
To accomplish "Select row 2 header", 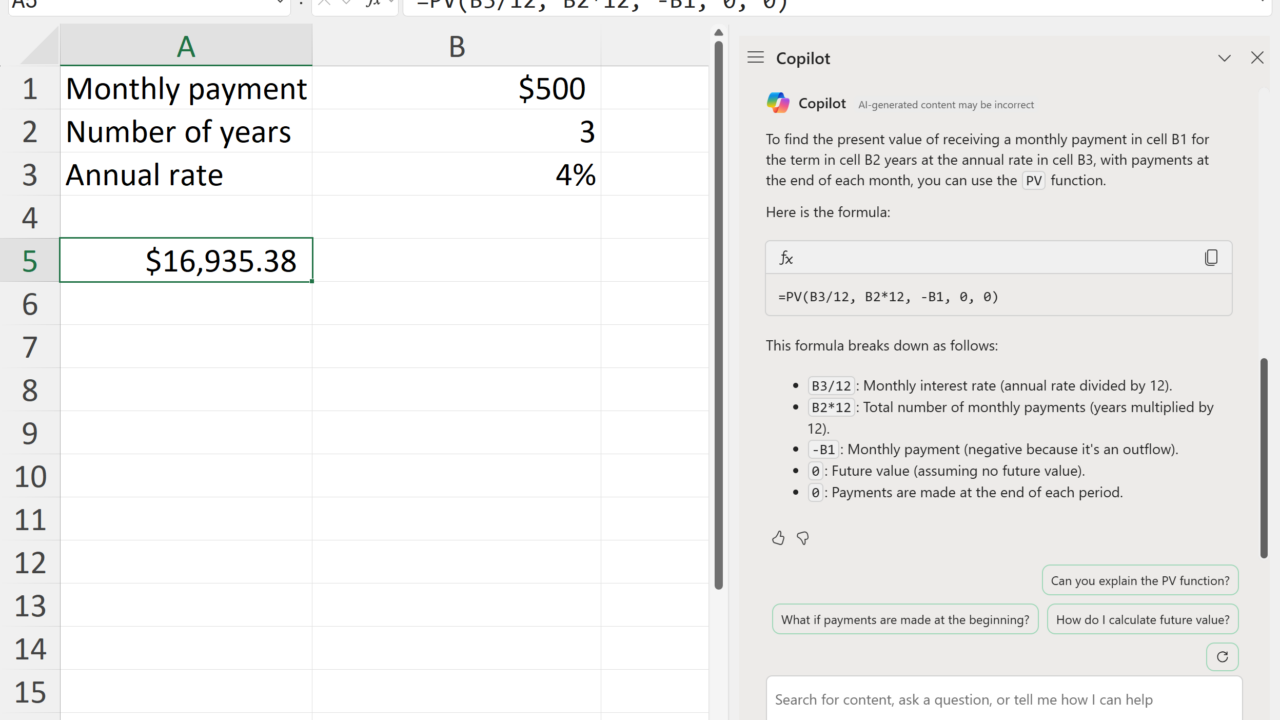I will 30,131.
